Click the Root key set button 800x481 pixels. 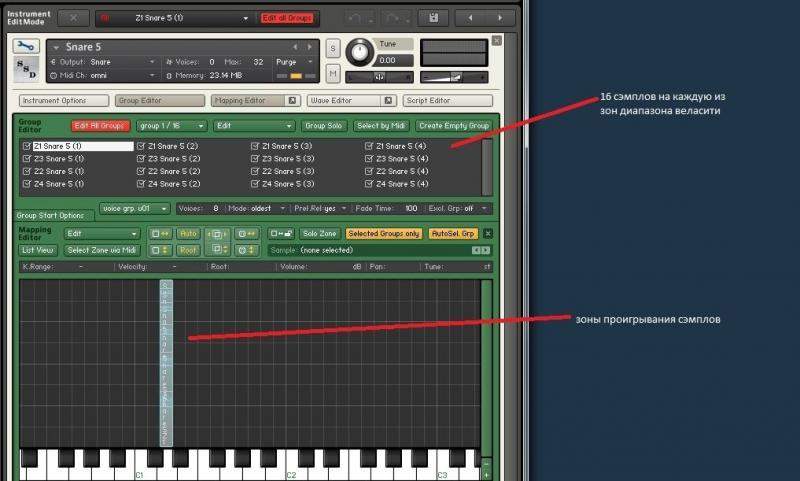[188, 250]
